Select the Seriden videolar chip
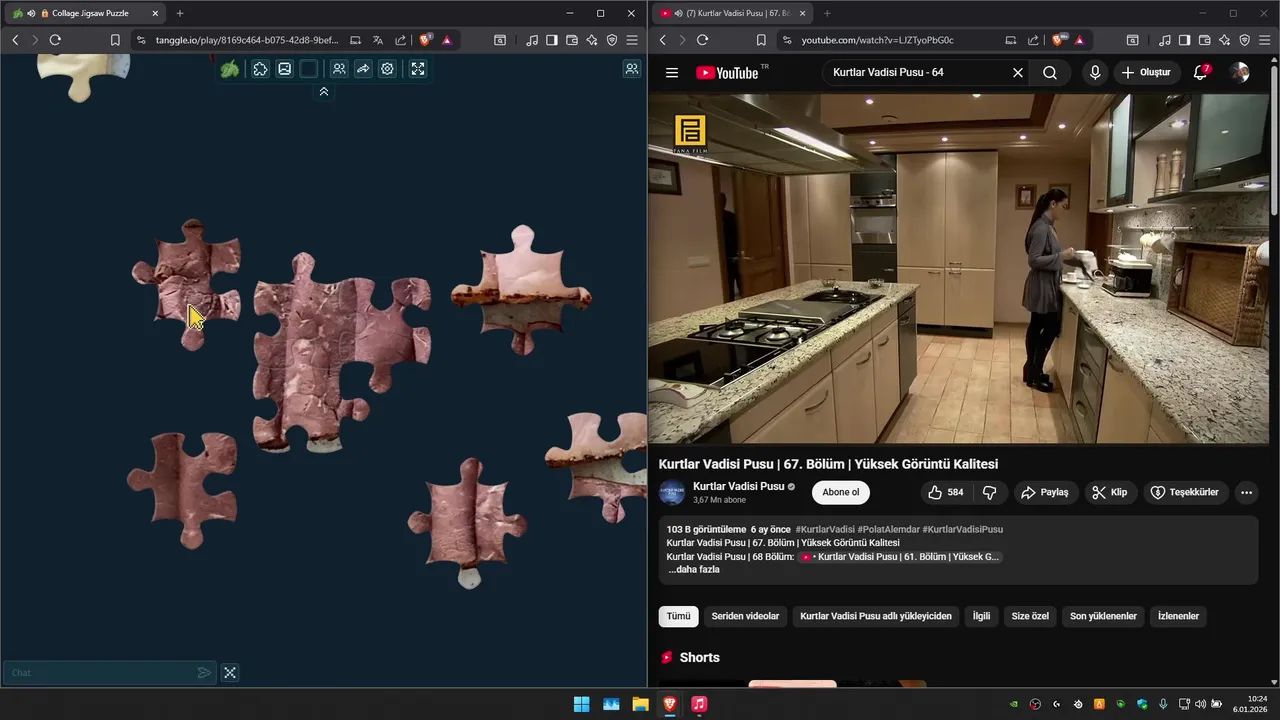 [x=745, y=616]
